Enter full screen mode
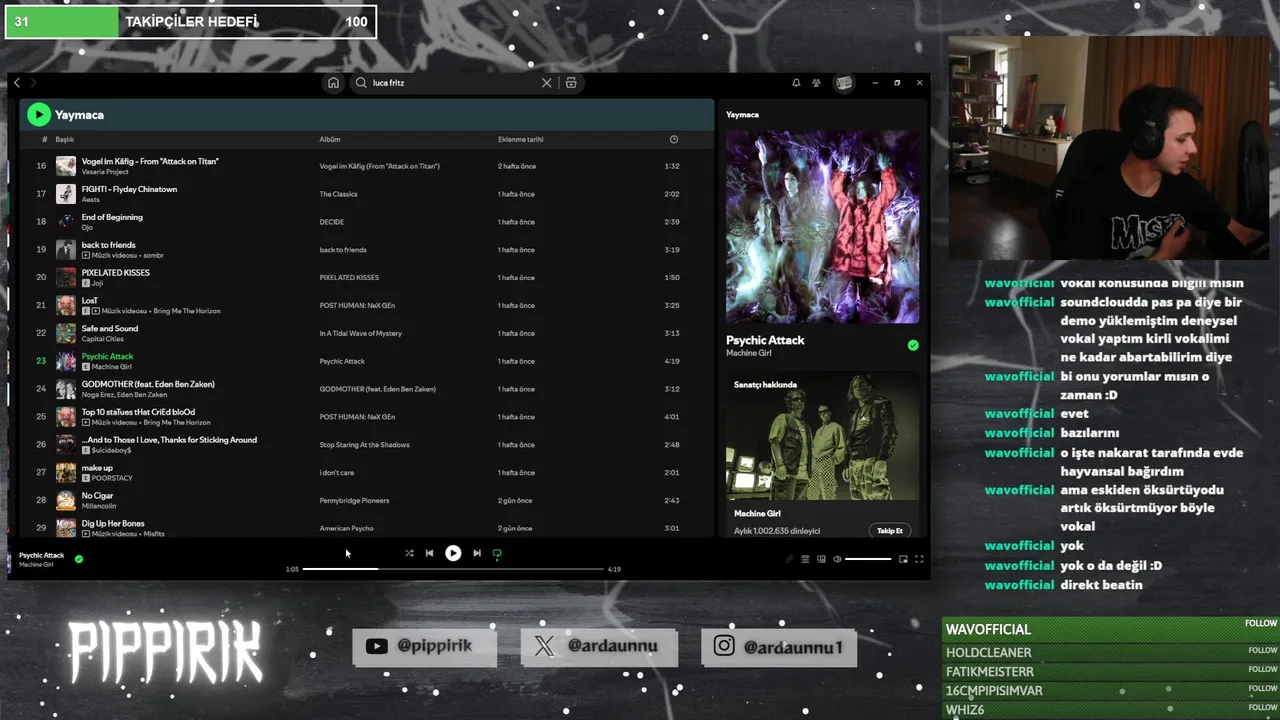This screenshot has height=720, width=1280. click(x=919, y=559)
